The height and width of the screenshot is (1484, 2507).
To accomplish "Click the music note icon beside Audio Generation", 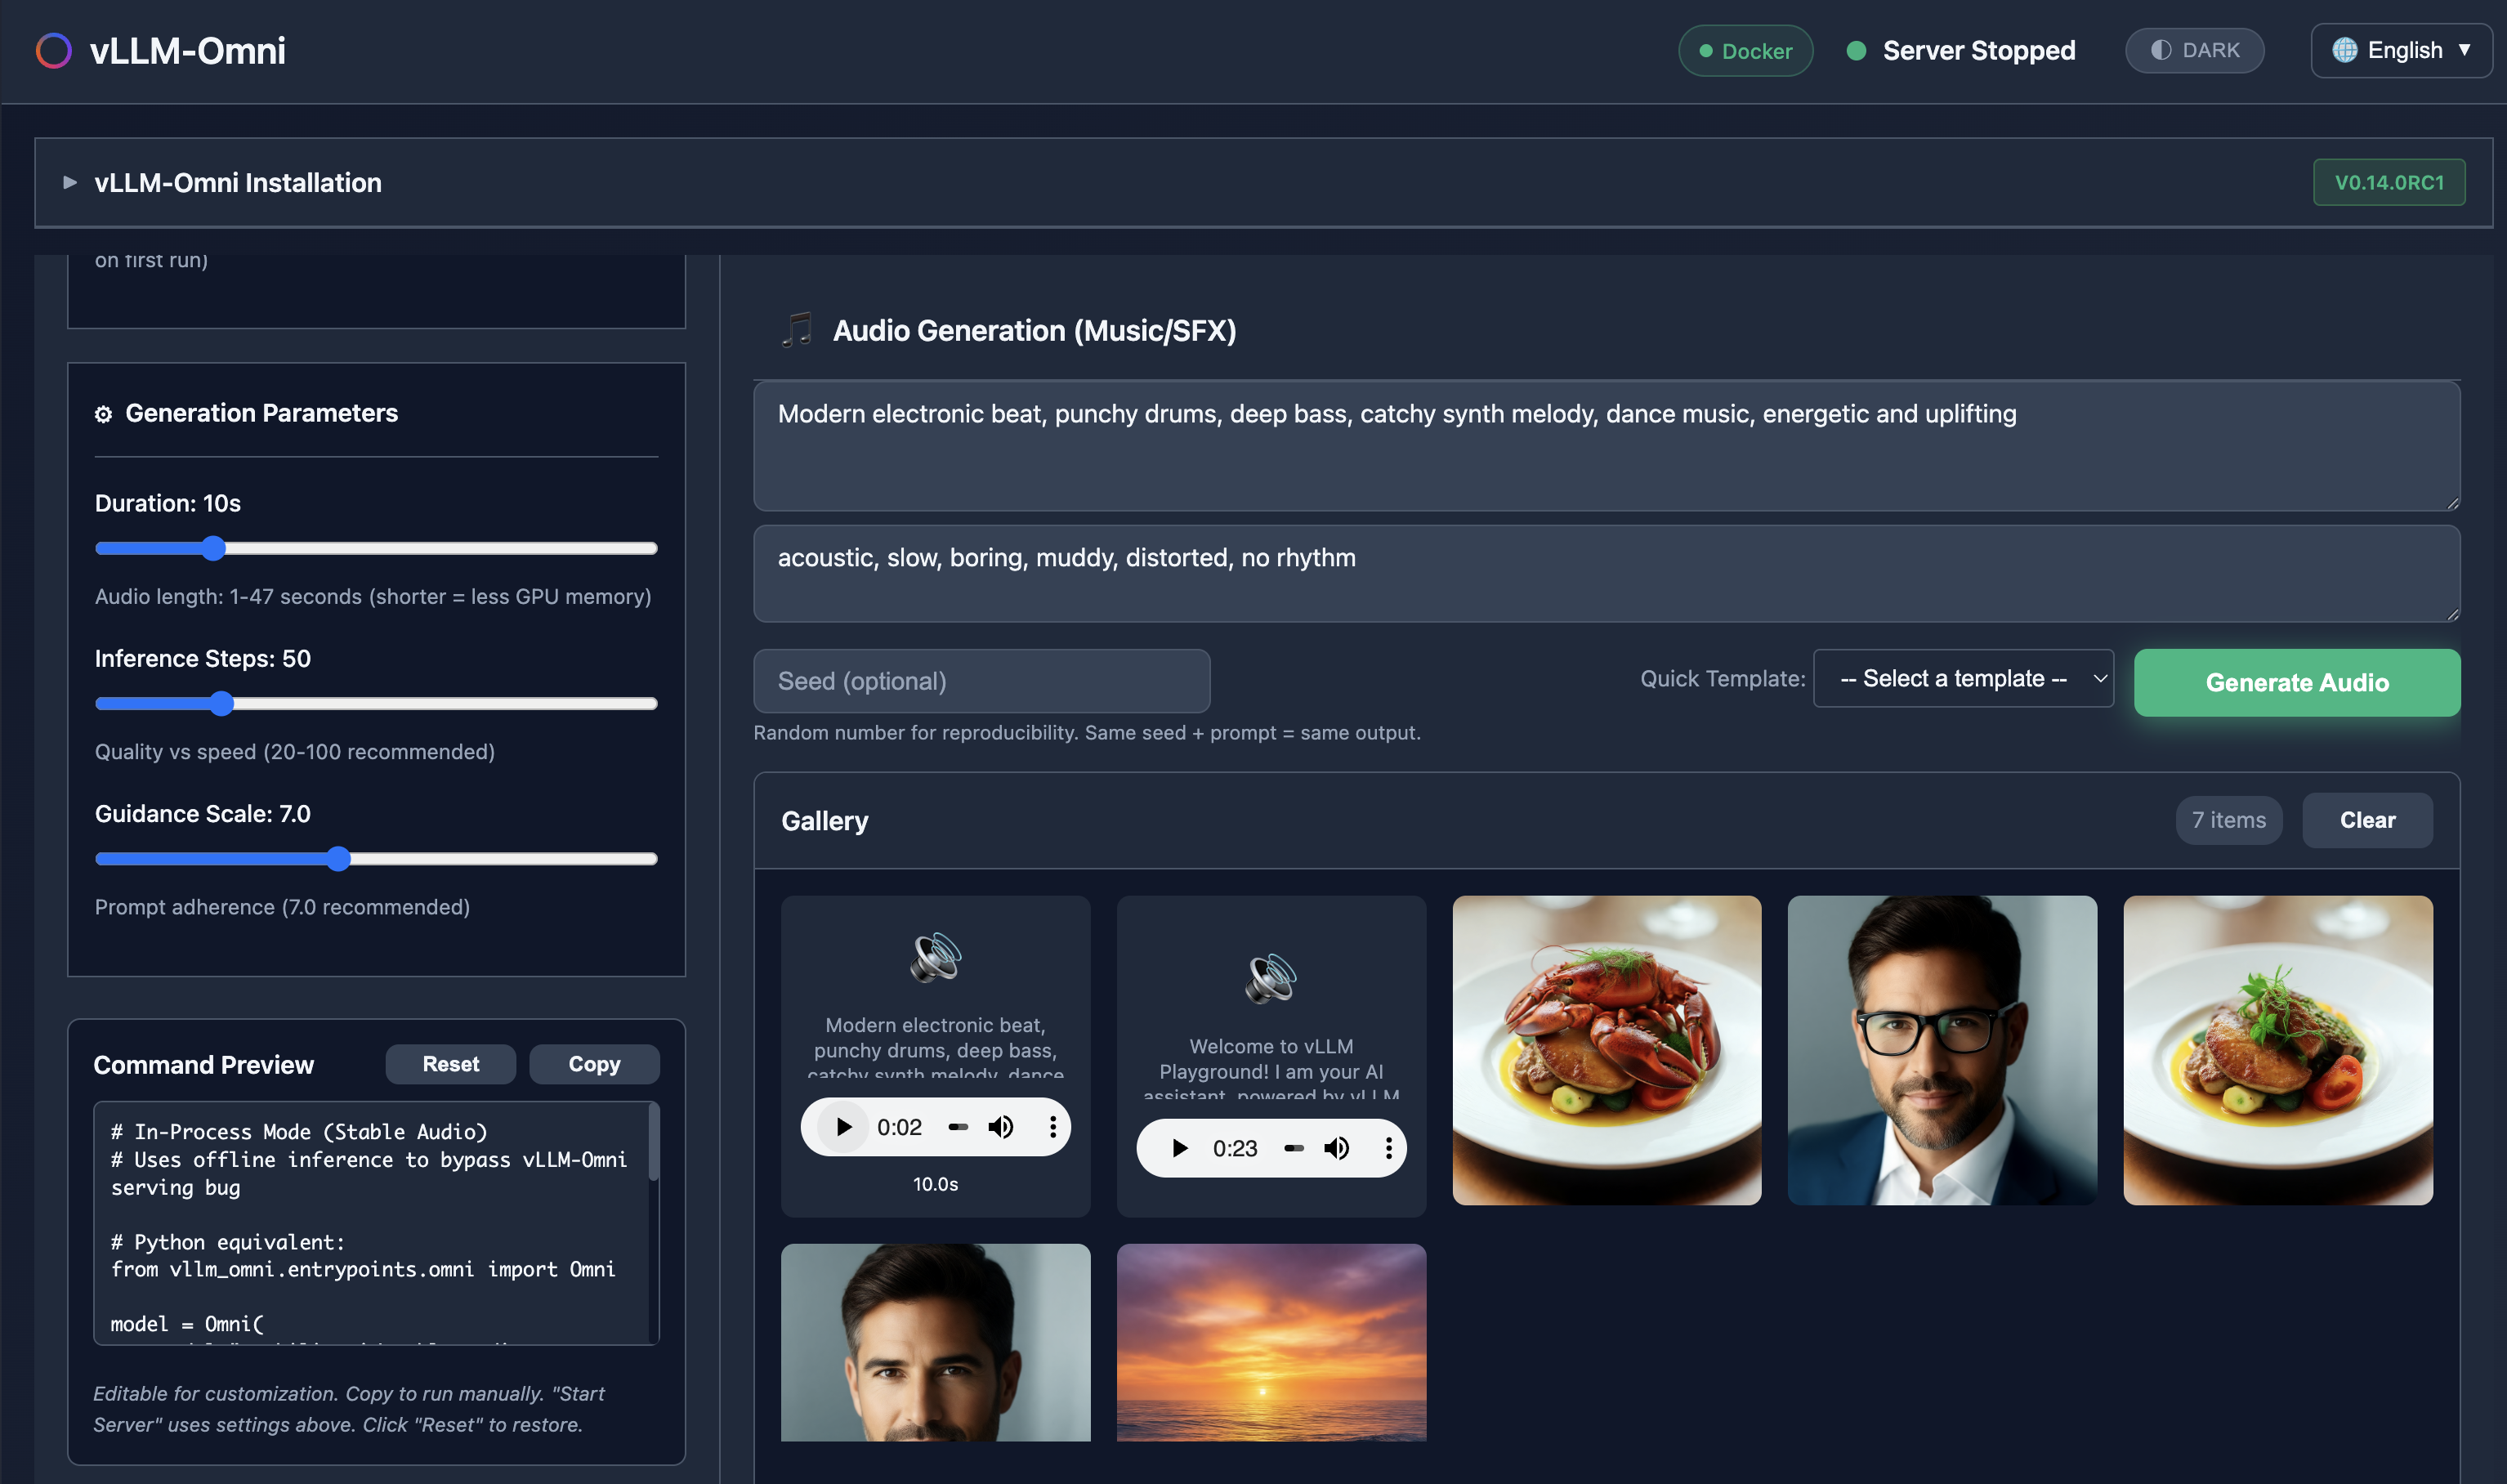I will pyautogui.click(x=797, y=330).
